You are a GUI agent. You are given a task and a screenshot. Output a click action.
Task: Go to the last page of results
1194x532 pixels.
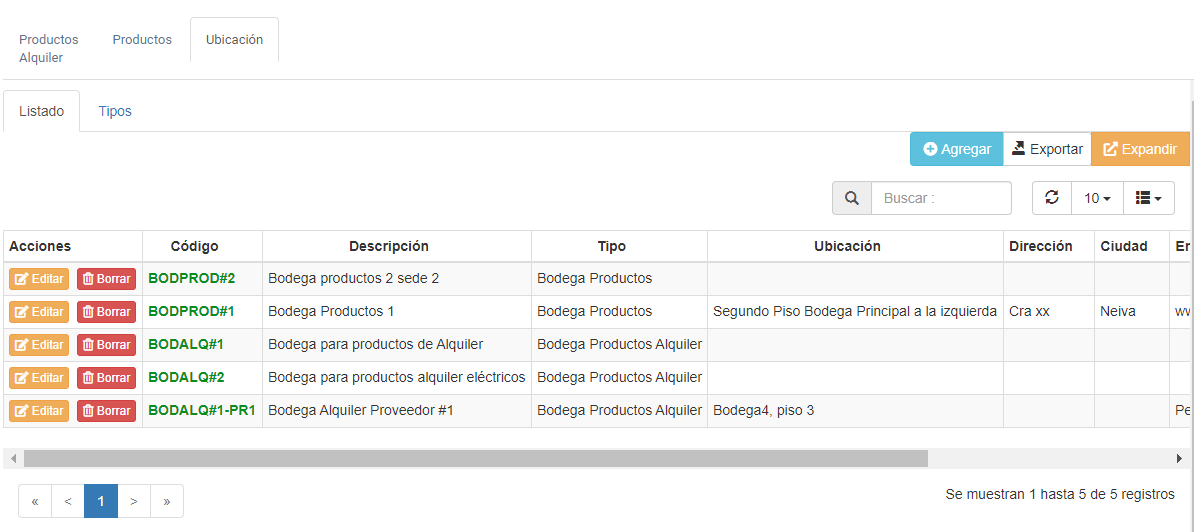[x=166, y=501]
